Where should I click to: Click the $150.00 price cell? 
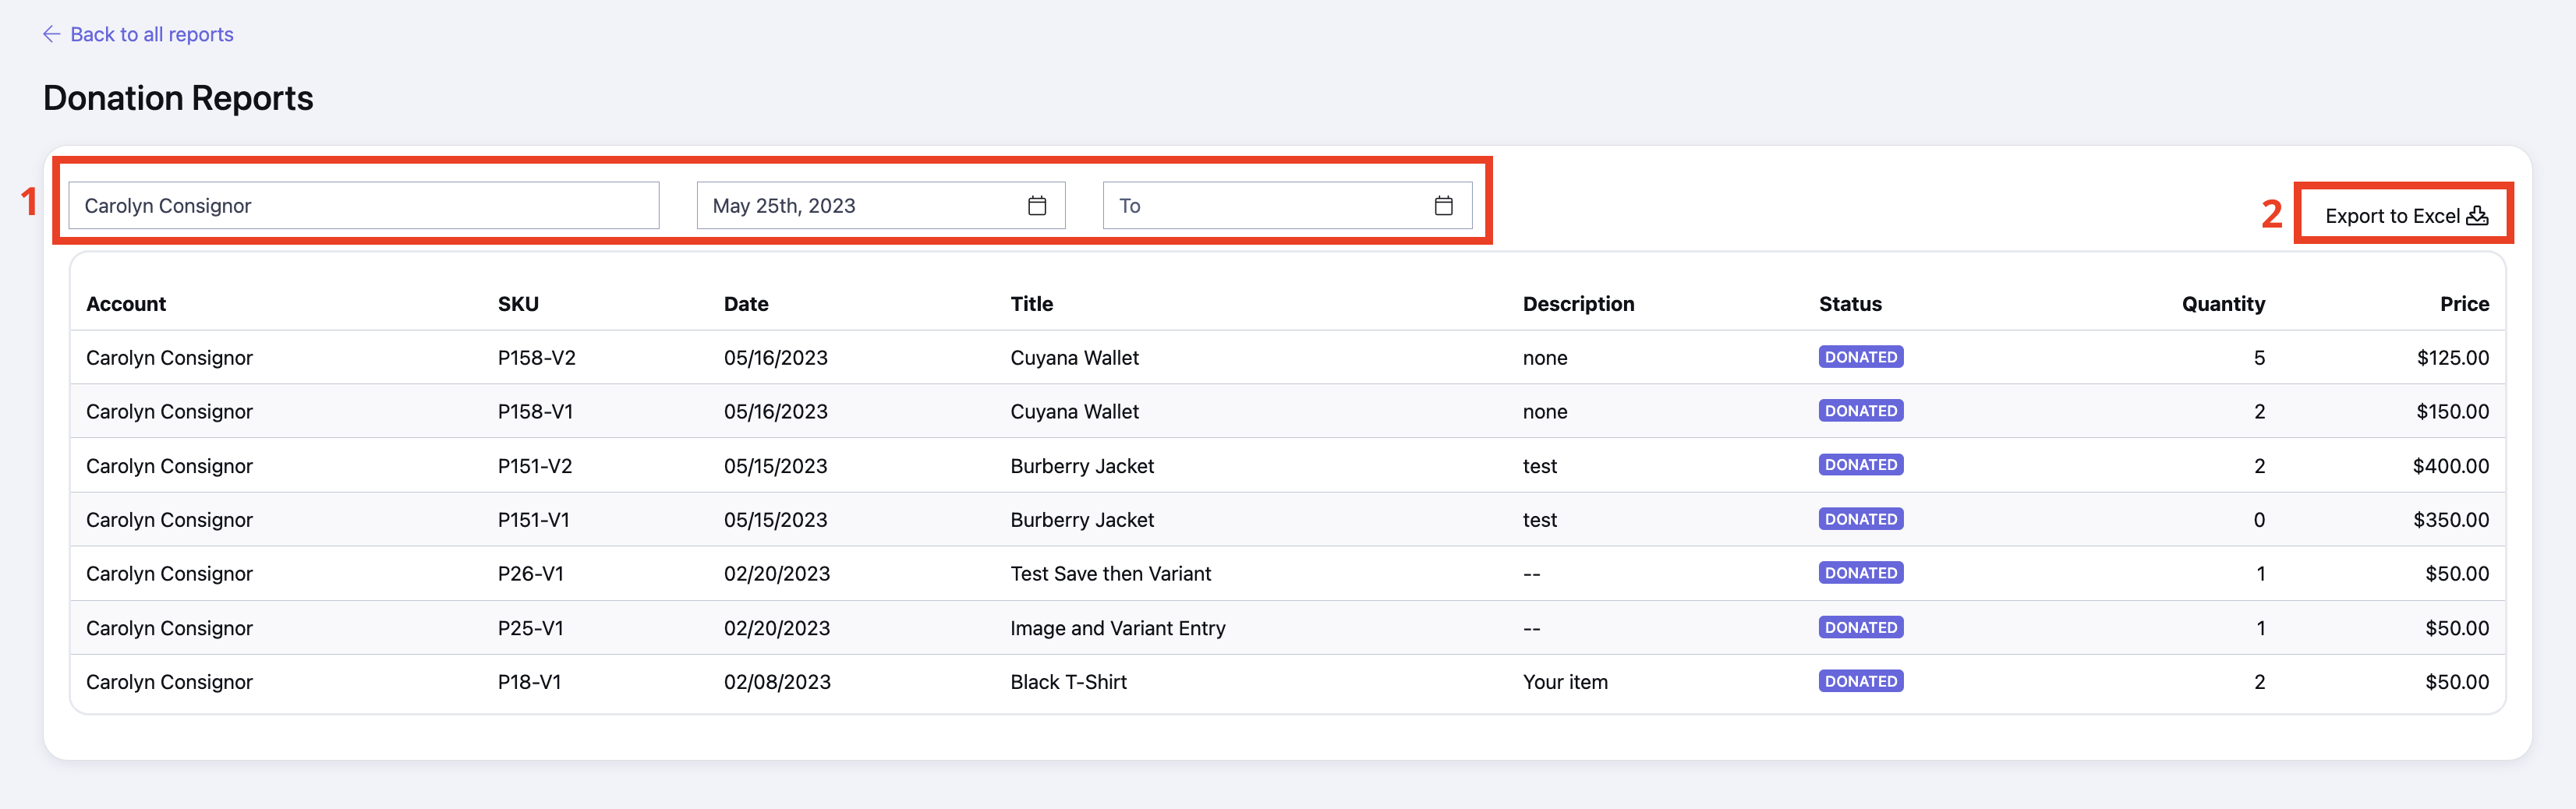coord(2452,412)
